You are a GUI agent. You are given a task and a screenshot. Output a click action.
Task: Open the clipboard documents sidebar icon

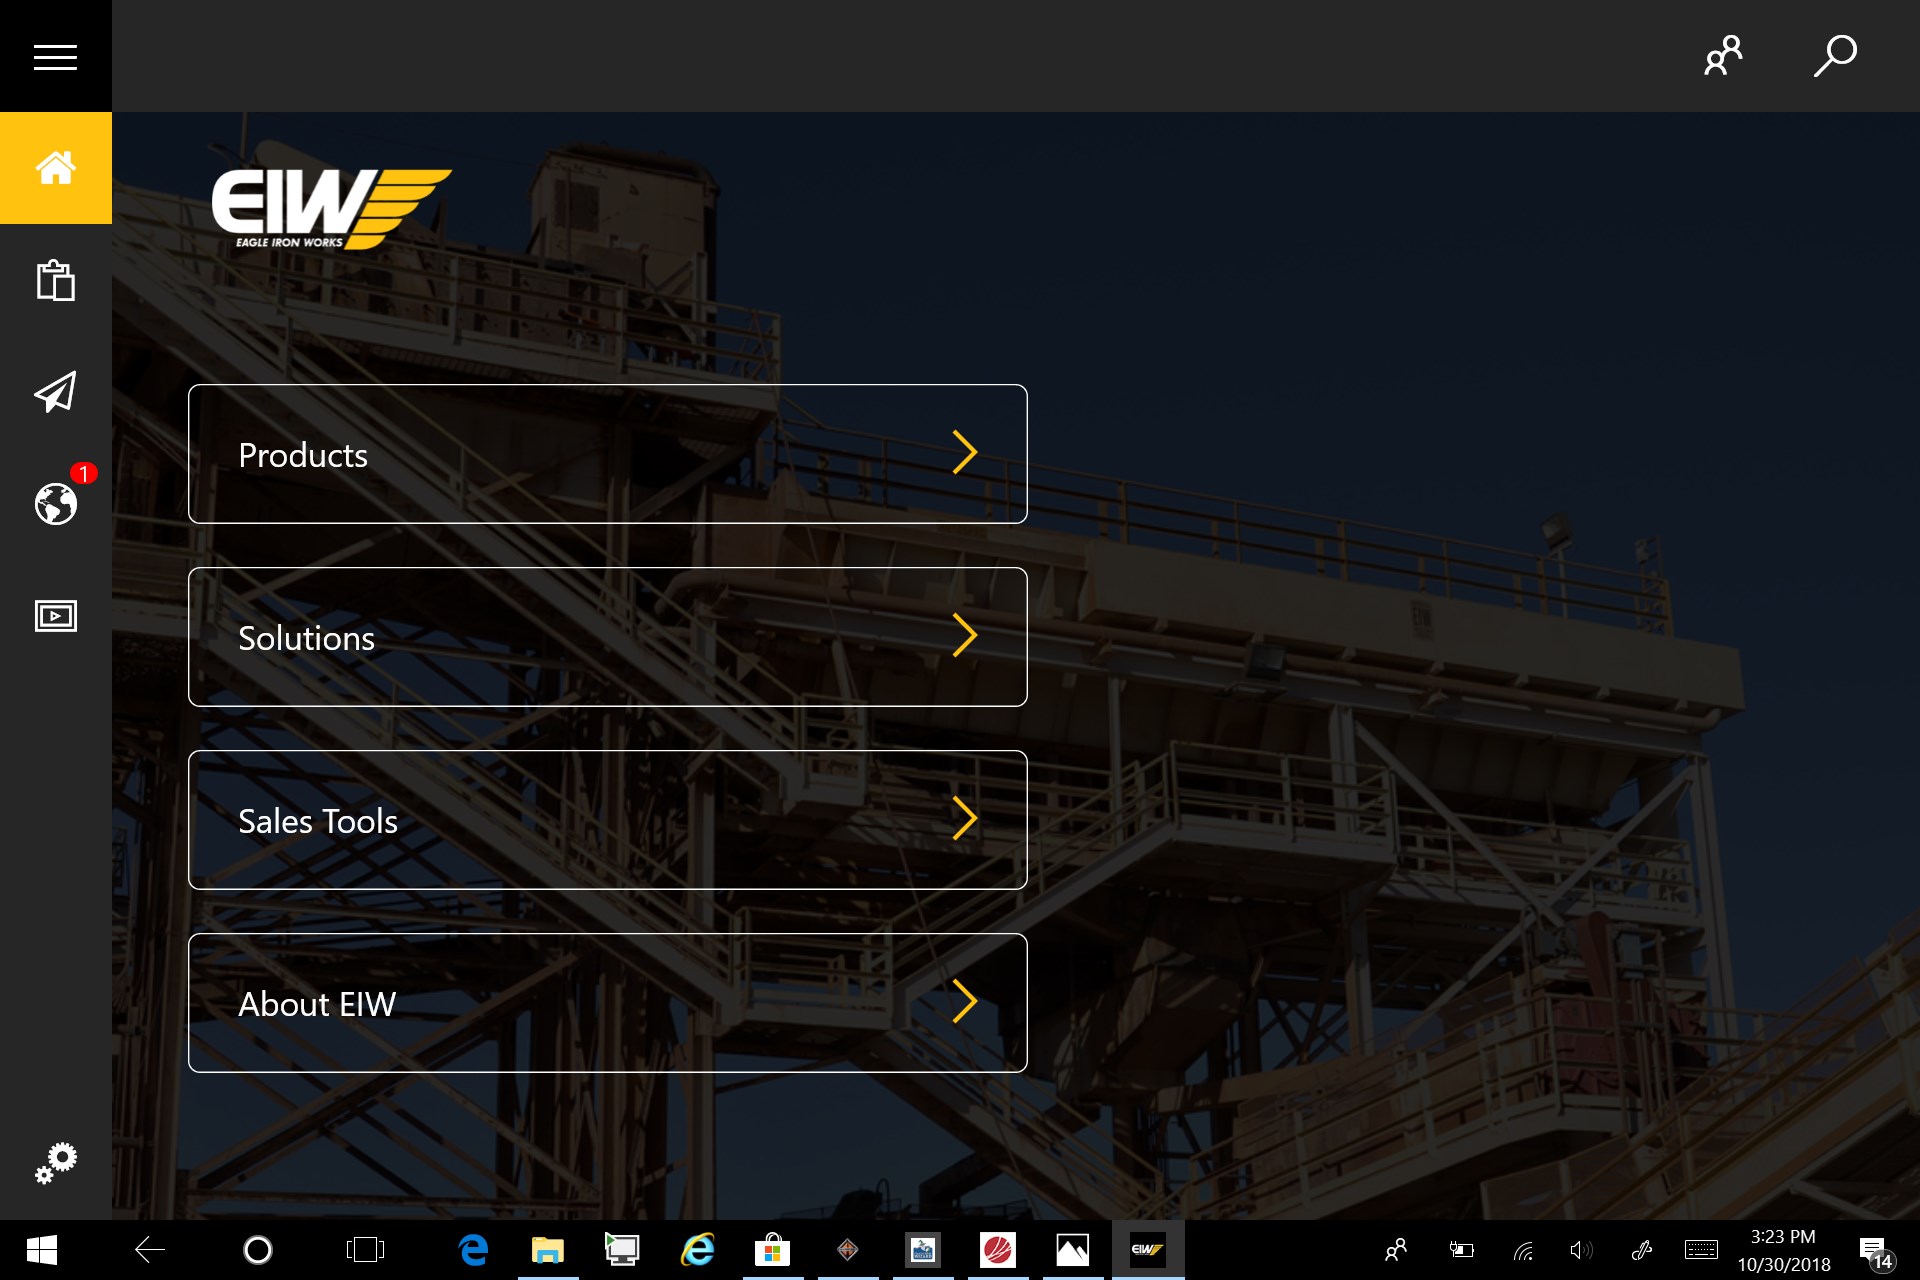pyautogui.click(x=55, y=280)
